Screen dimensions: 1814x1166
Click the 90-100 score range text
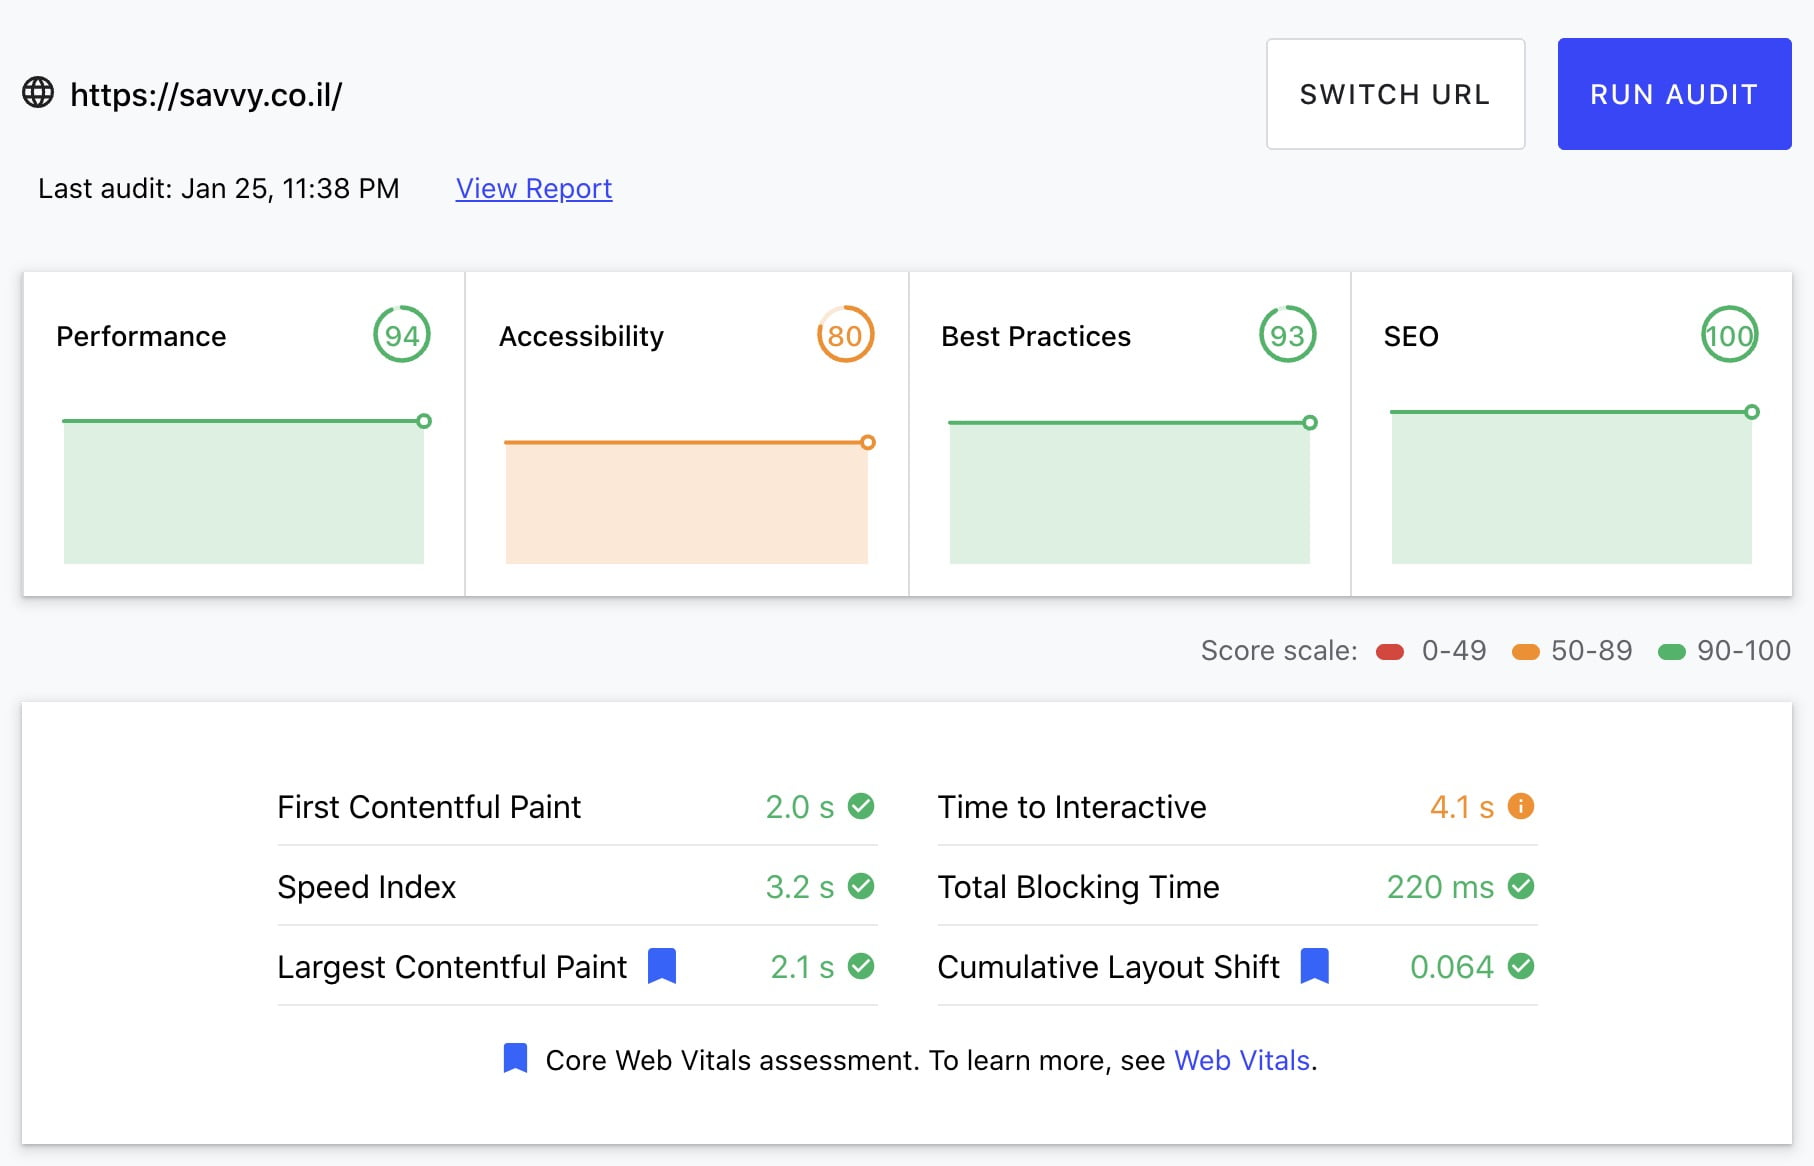(x=1744, y=651)
